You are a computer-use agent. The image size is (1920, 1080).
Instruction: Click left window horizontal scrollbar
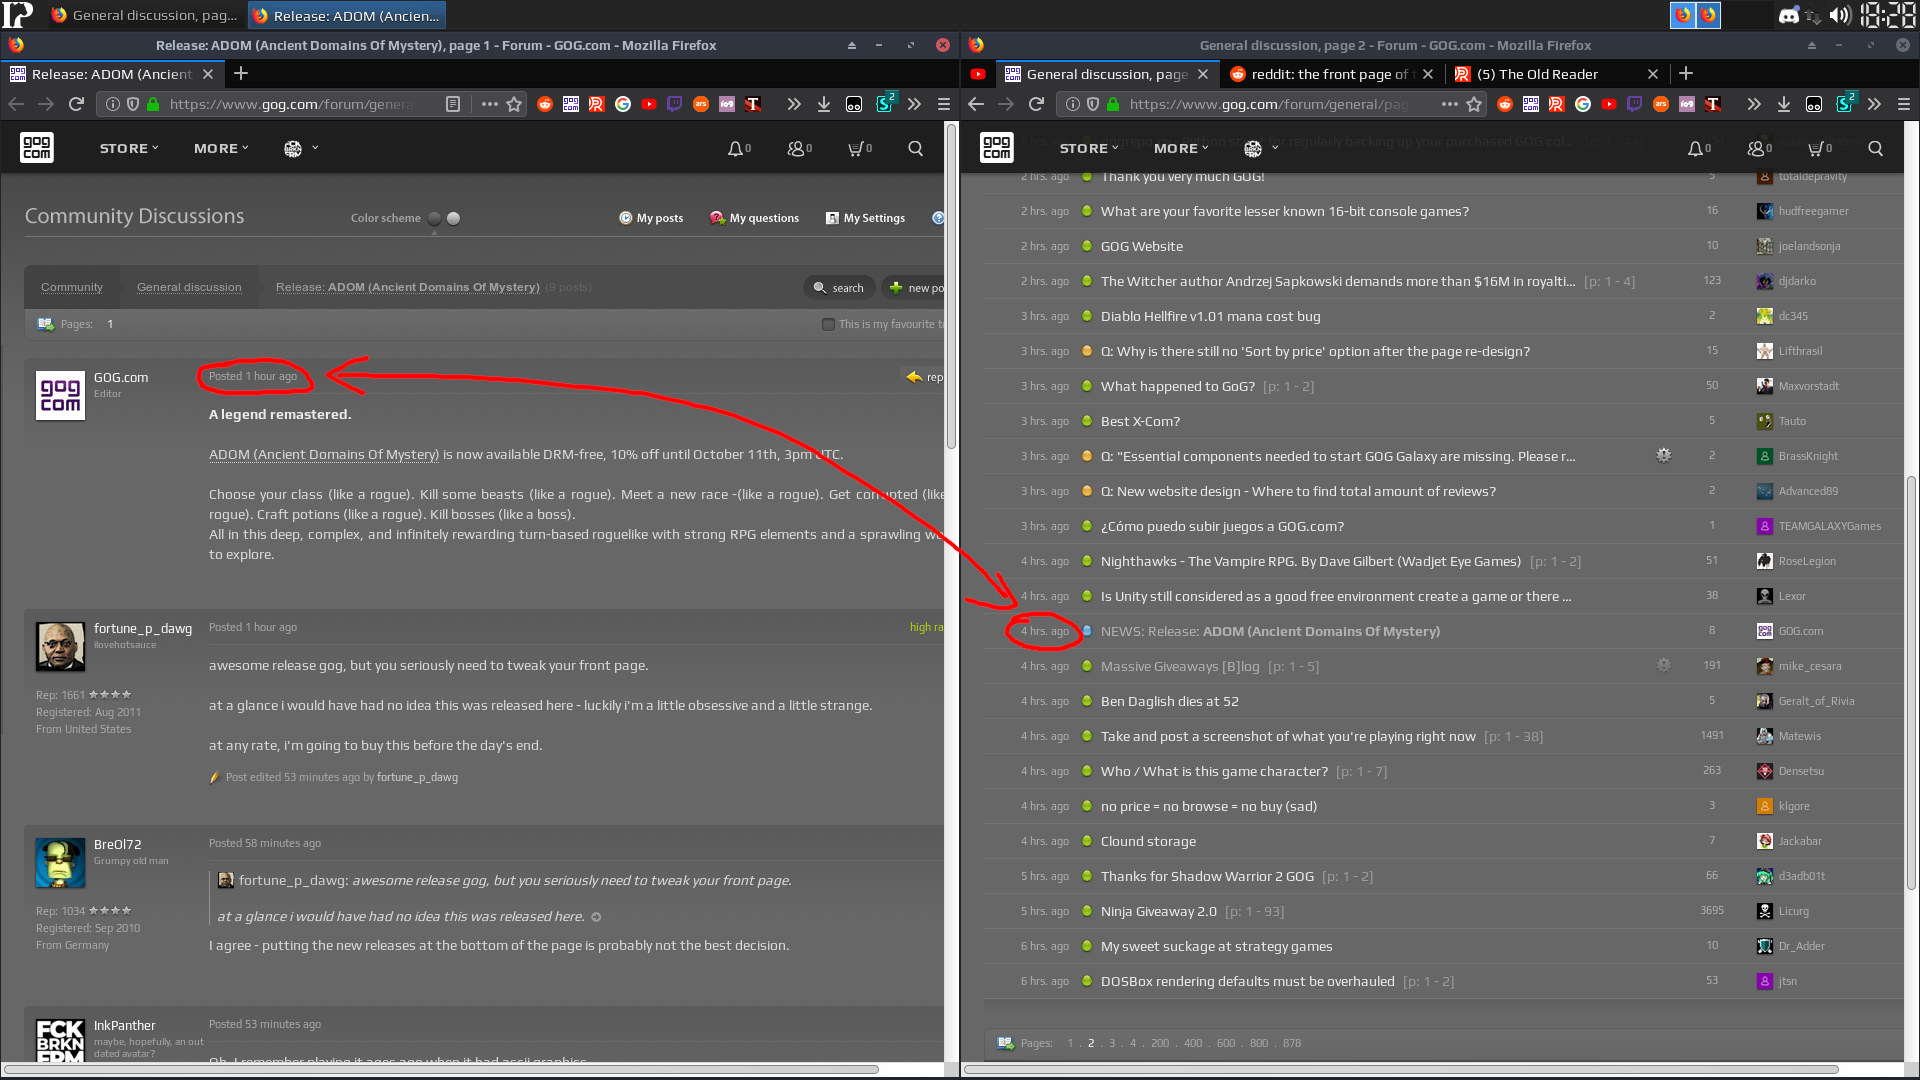click(441, 1069)
